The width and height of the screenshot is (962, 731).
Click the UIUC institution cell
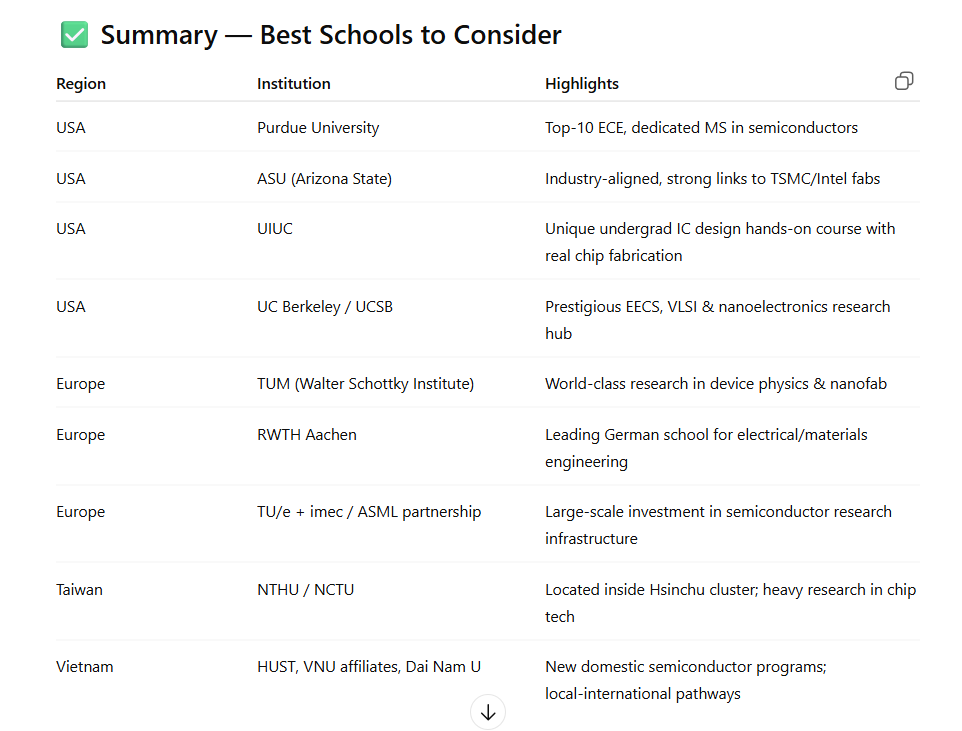[x=275, y=229]
